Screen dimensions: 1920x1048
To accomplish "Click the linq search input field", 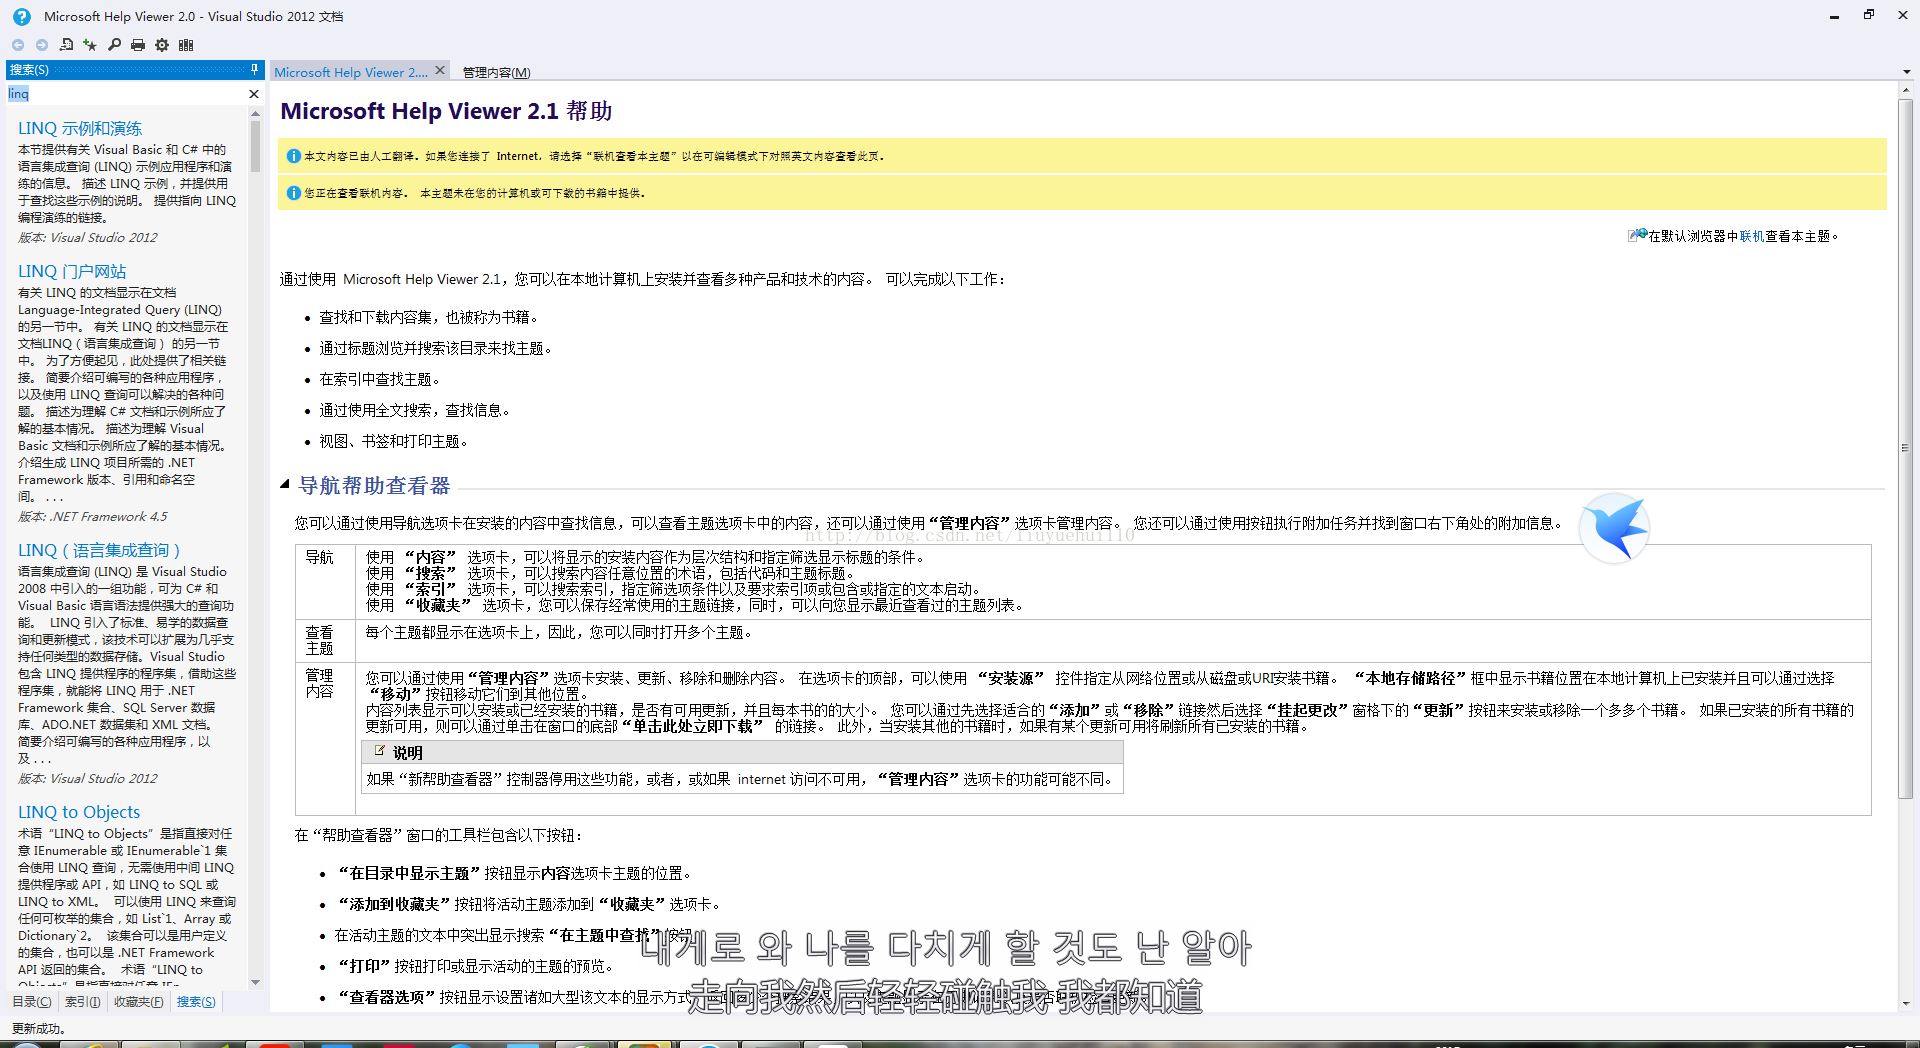I will (126, 94).
